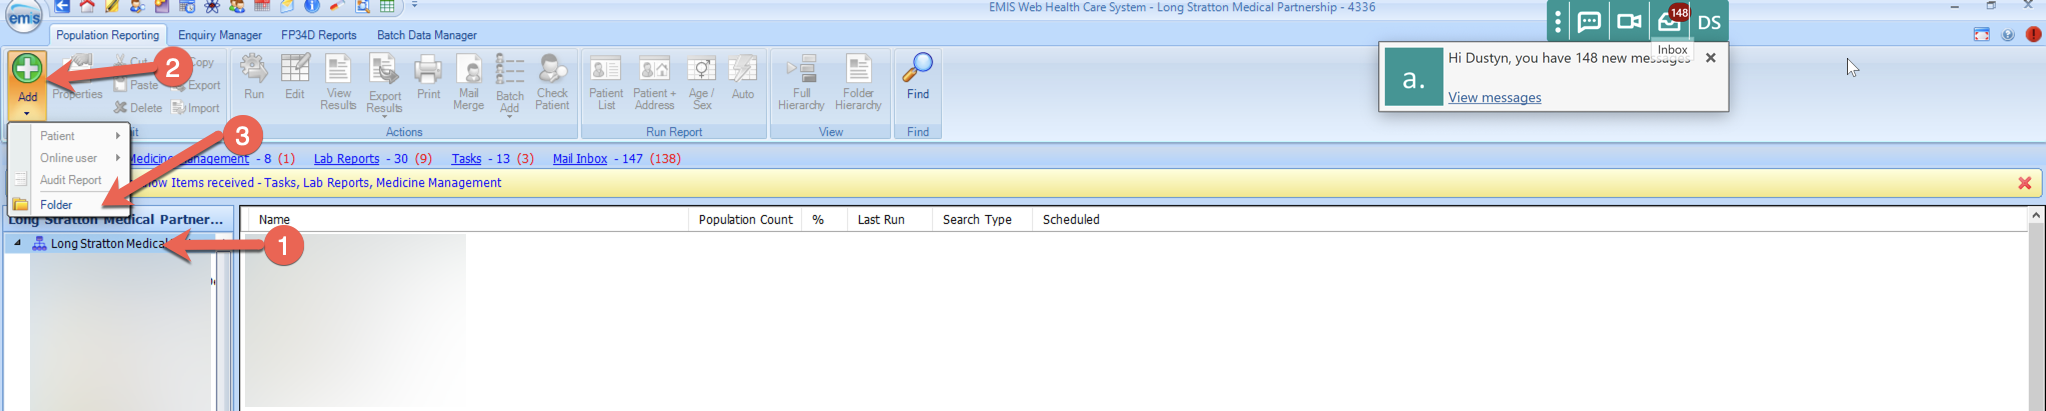
Task: Open the quick access toolbar customize arrow
Action: (413, 7)
